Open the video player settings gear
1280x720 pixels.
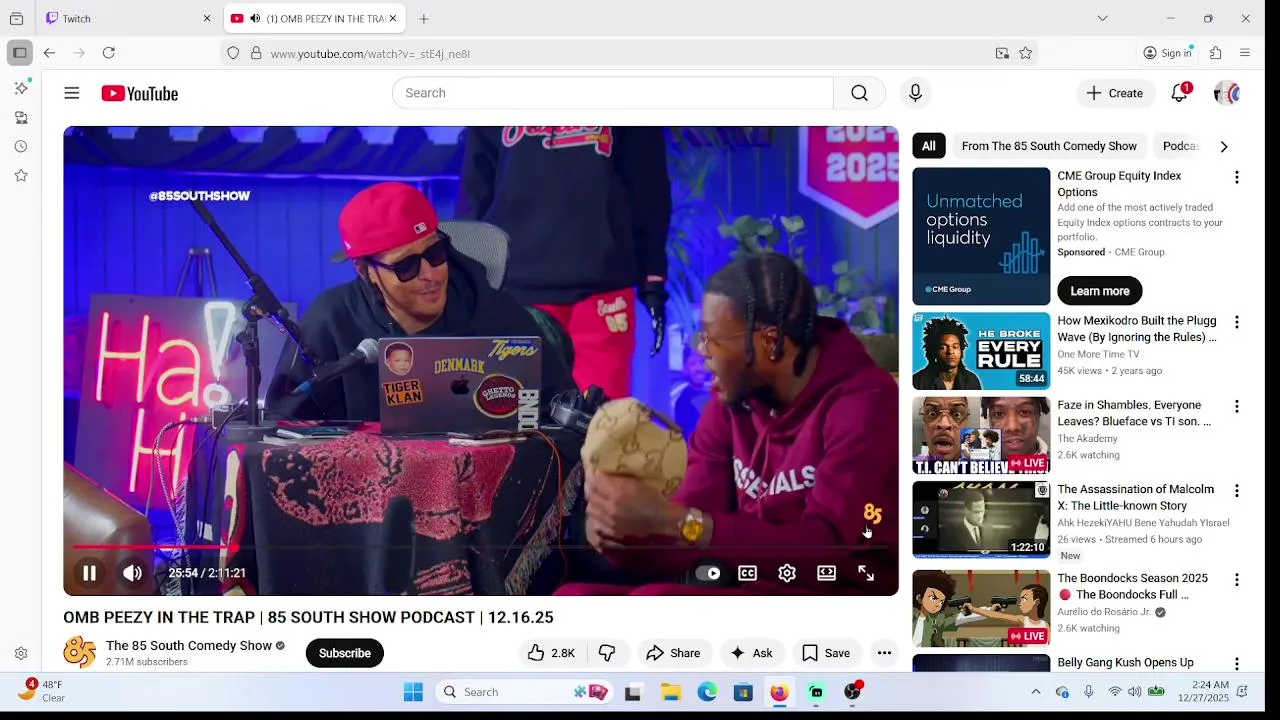pyautogui.click(x=787, y=573)
